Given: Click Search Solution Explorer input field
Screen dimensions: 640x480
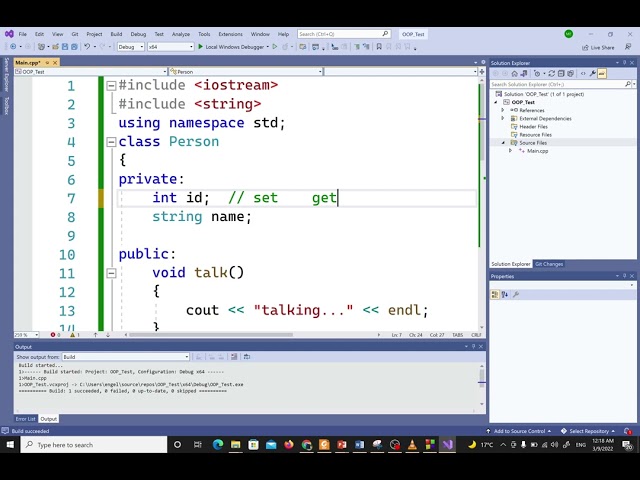Looking at the screenshot, I should coord(558,84).
